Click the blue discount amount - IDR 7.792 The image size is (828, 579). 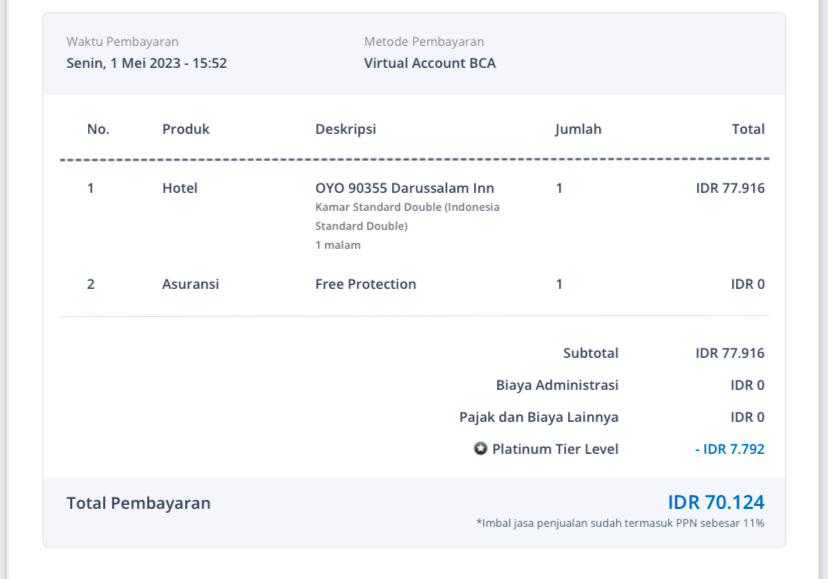point(729,449)
